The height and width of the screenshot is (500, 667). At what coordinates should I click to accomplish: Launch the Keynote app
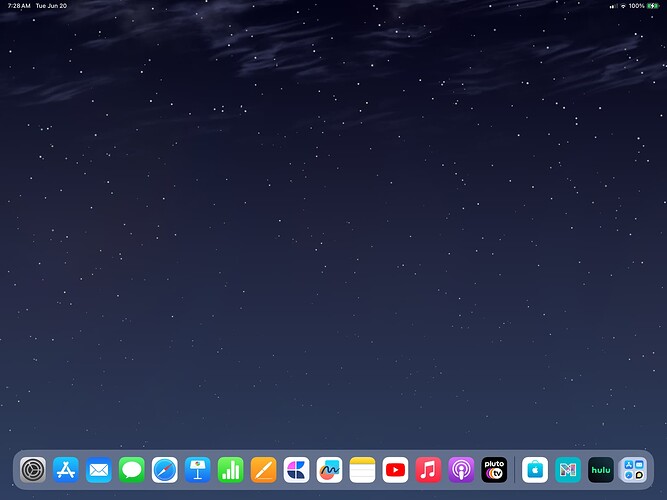click(198, 469)
